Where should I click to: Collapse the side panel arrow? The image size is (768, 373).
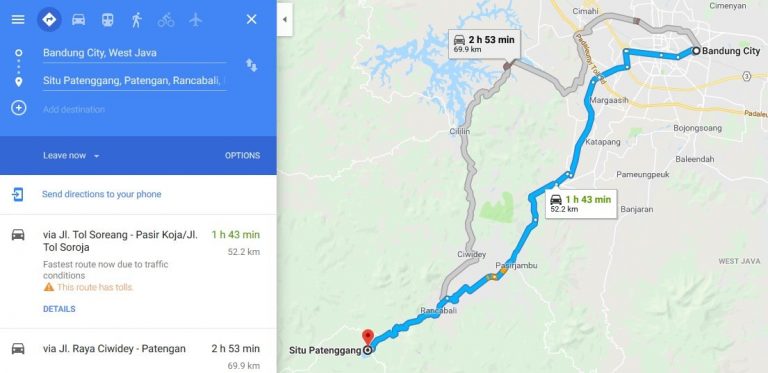tap(285, 20)
